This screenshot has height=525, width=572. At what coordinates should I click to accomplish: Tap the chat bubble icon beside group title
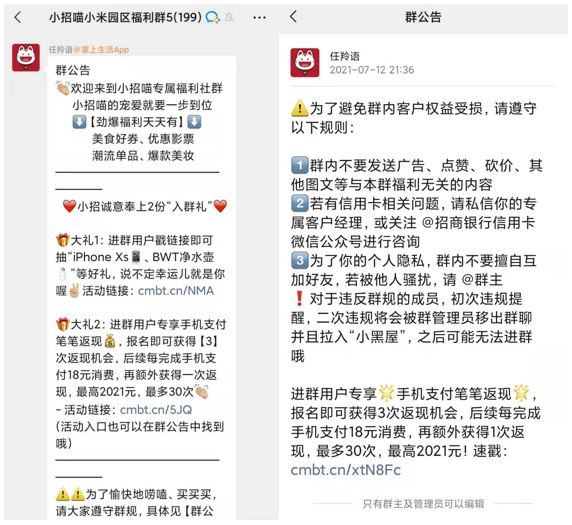(213, 17)
